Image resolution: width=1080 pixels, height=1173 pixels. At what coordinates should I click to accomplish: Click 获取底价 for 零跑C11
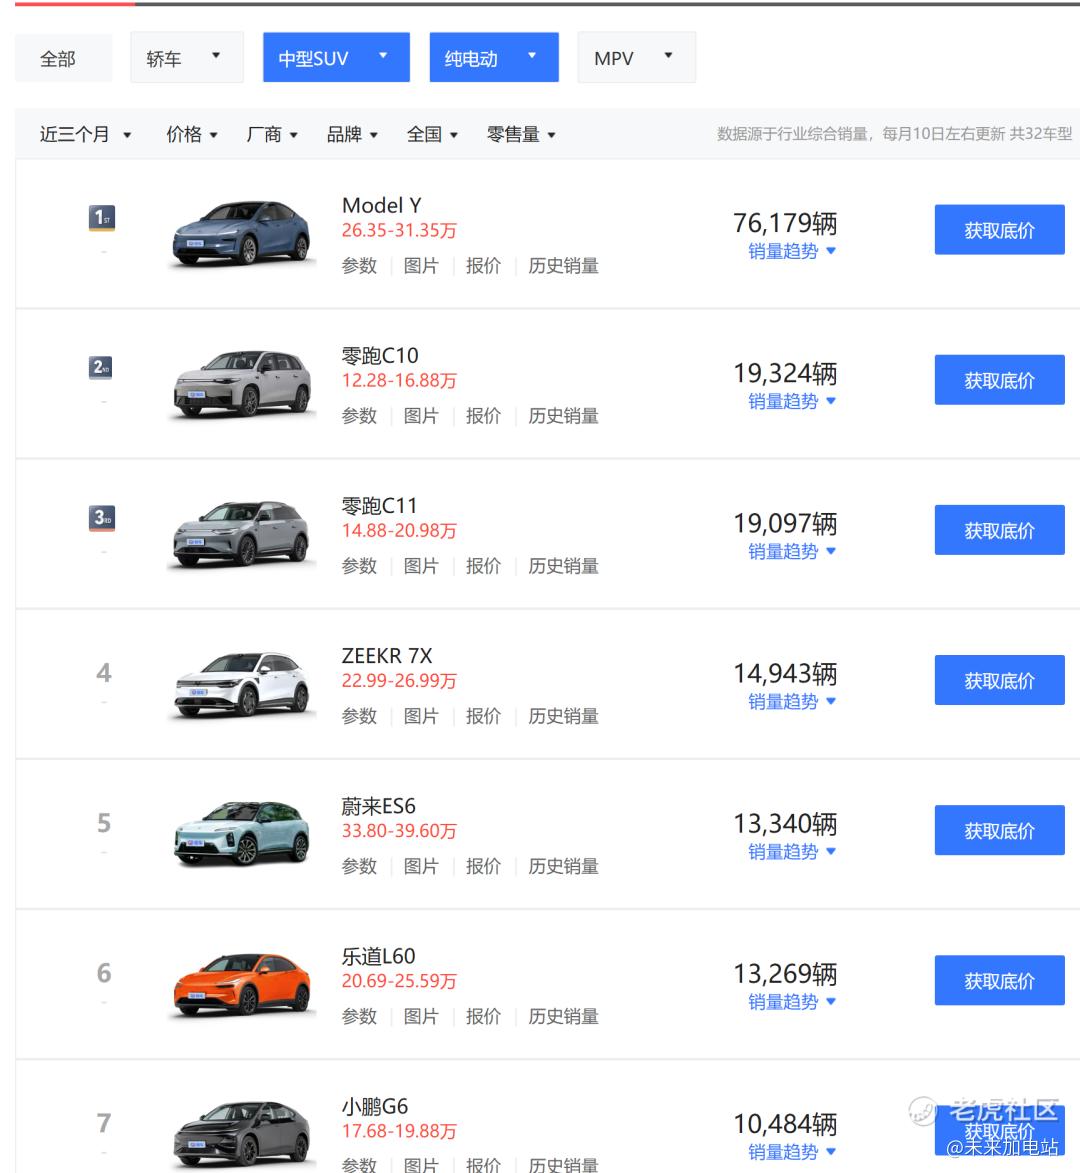(999, 530)
